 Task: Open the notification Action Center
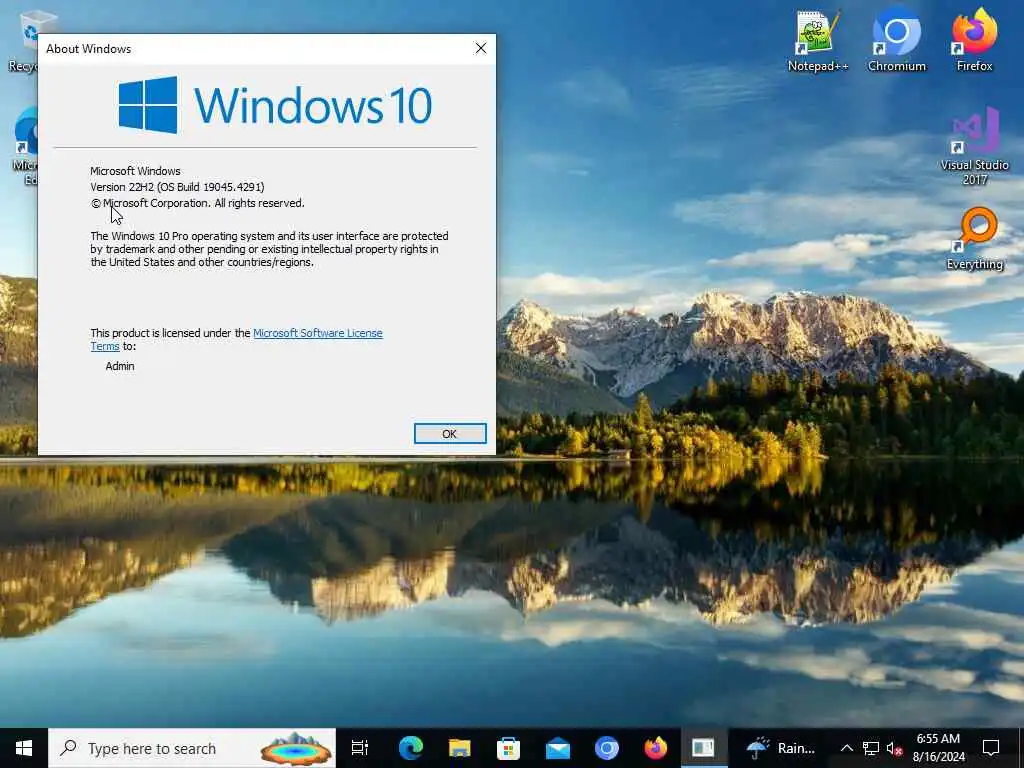point(991,748)
